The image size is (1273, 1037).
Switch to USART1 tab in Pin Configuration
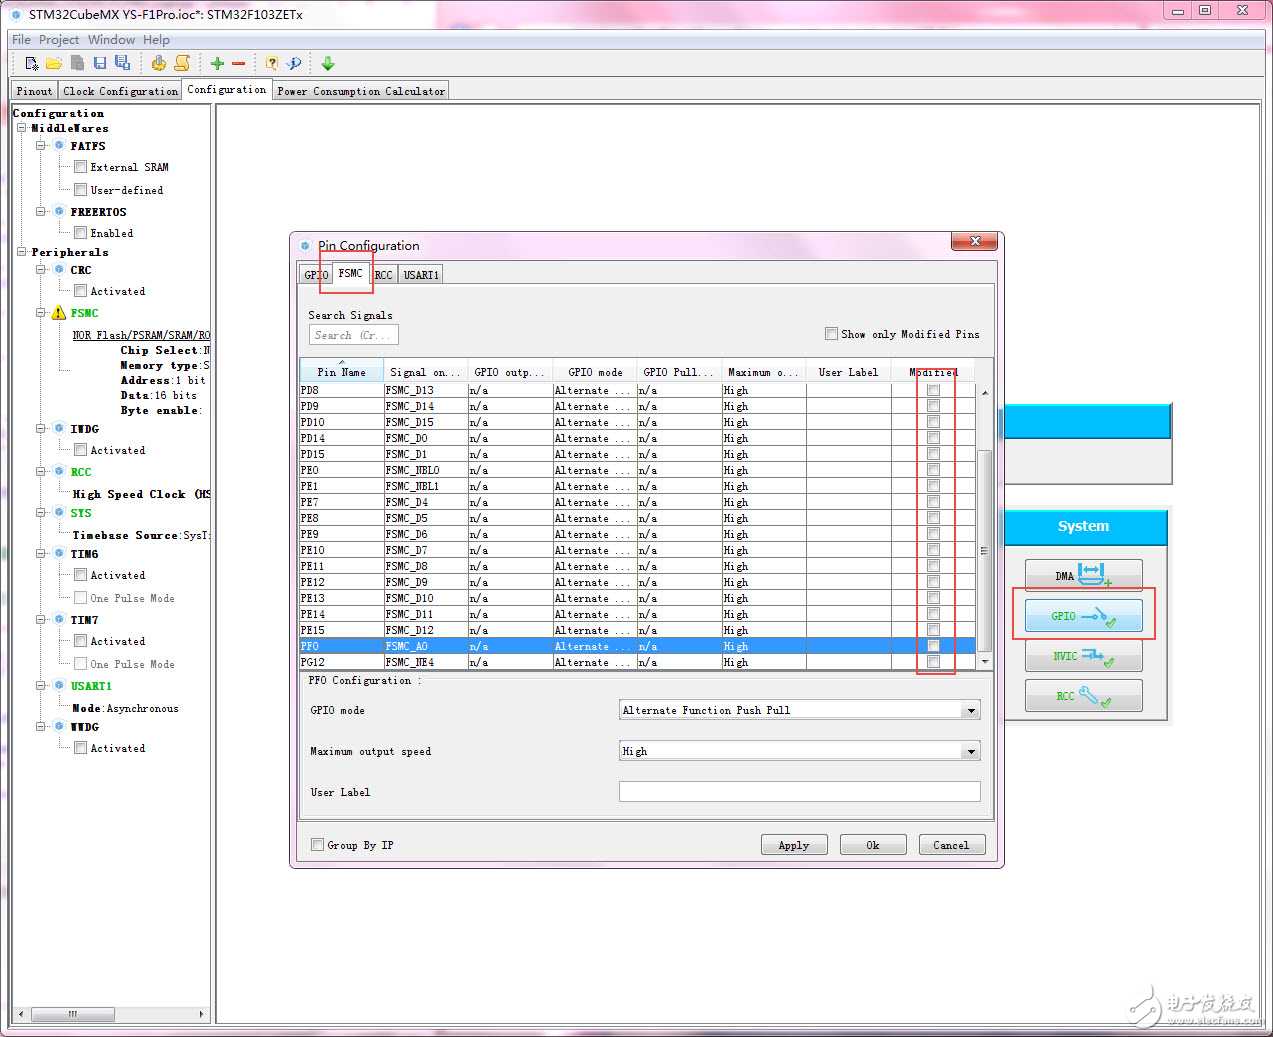pos(421,275)
